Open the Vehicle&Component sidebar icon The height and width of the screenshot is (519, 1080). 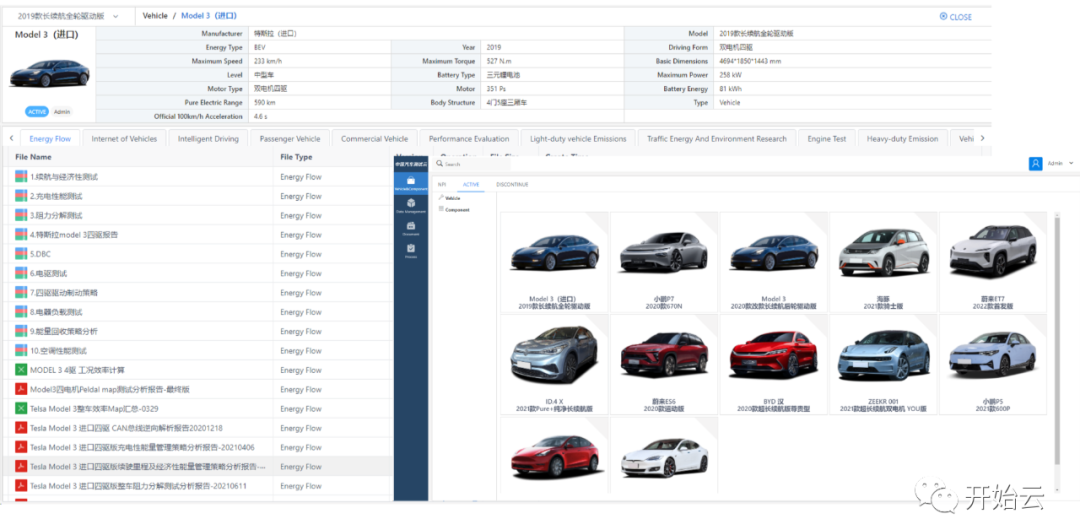pyautogui.click(x=410, y=181)
